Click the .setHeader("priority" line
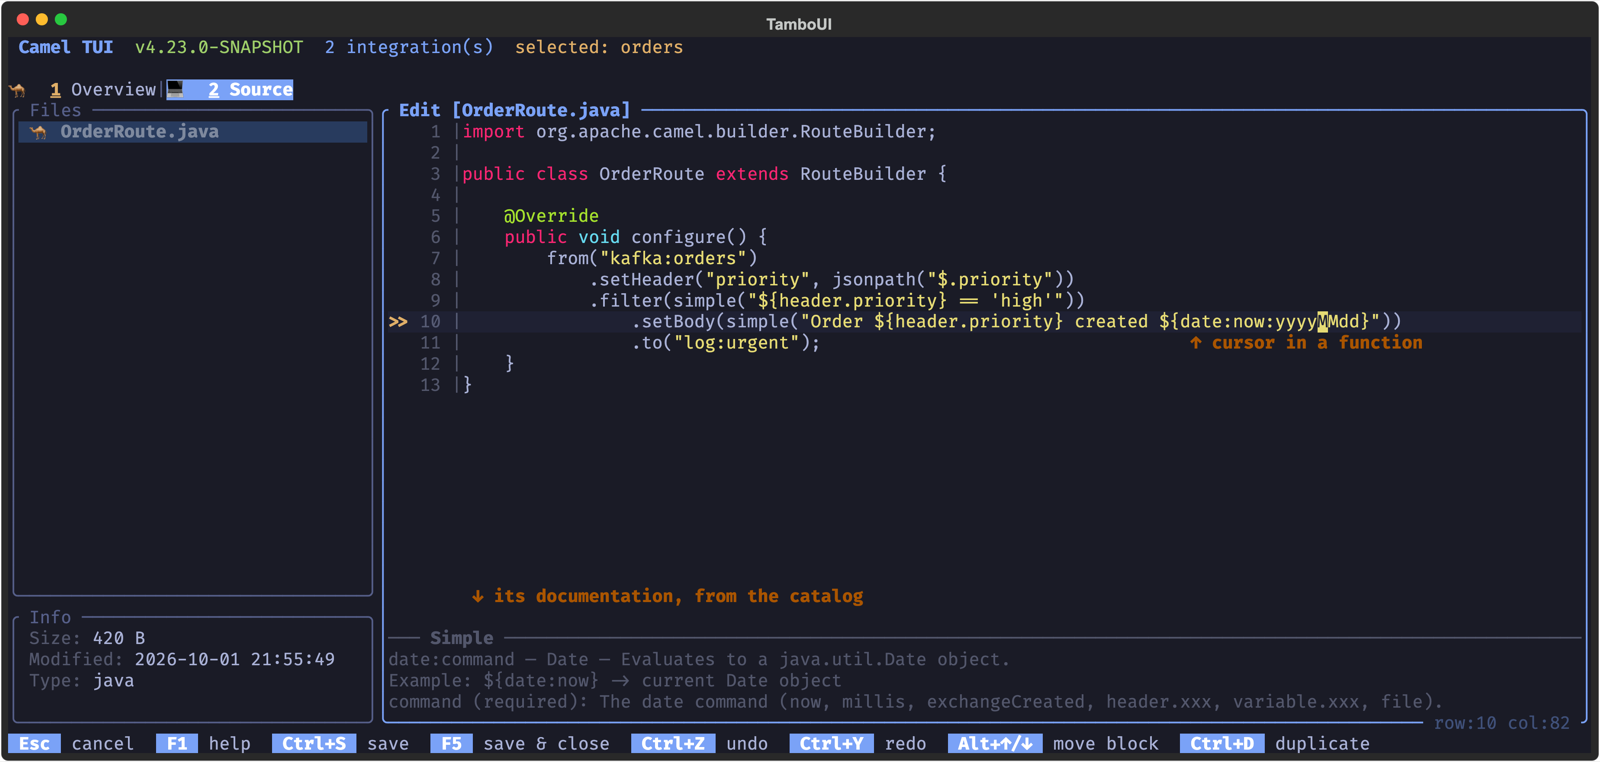 [832, 279]
